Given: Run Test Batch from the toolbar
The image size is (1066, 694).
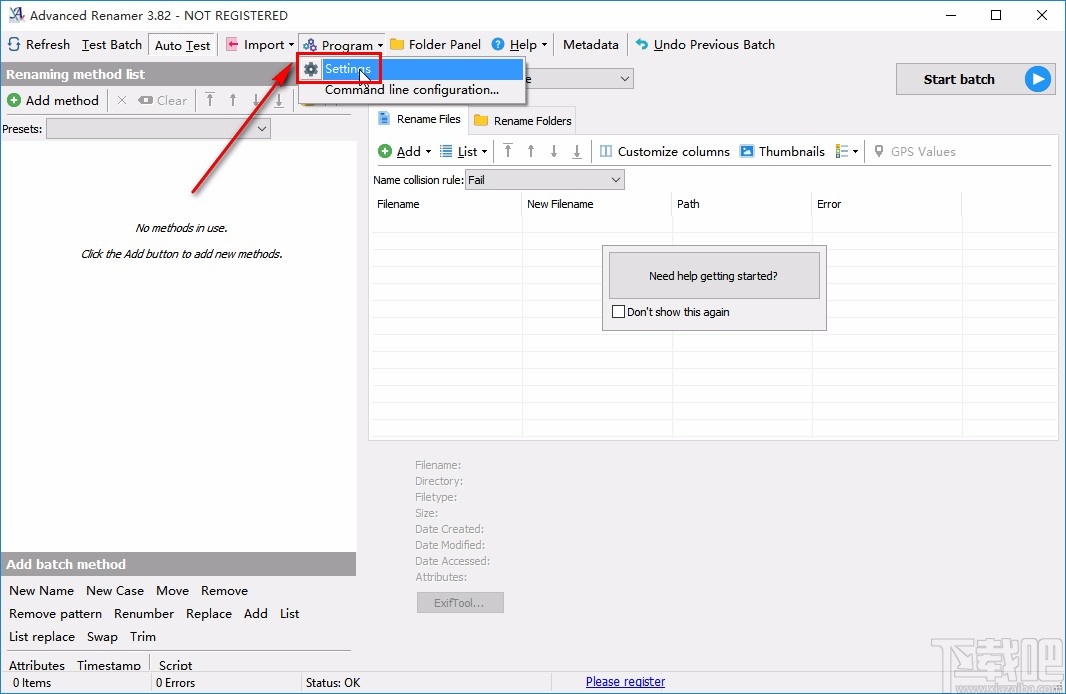Looking at the screenshot, I should 111,45.
